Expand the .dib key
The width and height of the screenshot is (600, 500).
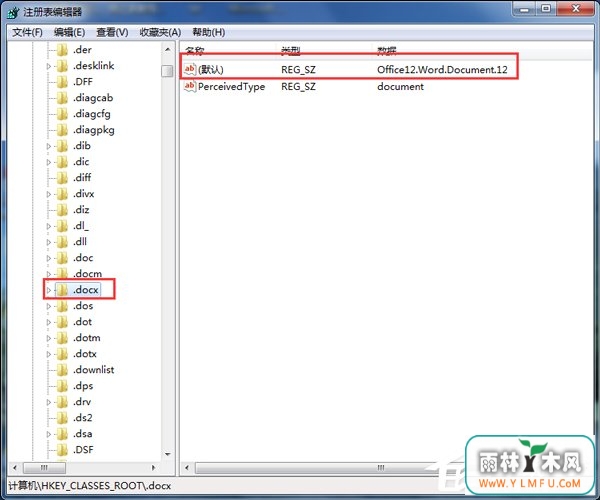click(49, 146)
